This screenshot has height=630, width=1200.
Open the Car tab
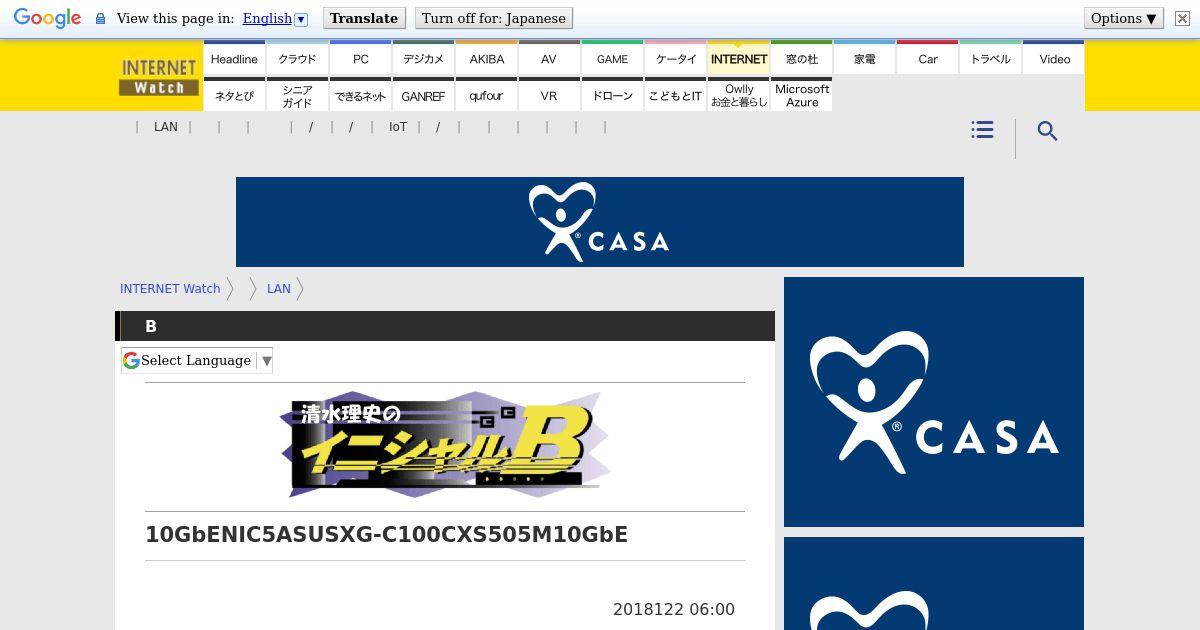point(928,59)
